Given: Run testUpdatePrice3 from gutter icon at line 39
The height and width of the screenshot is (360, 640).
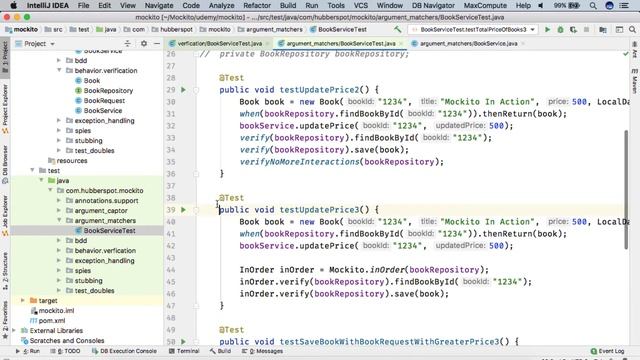Looking at the screenshot, I should 183,209.
